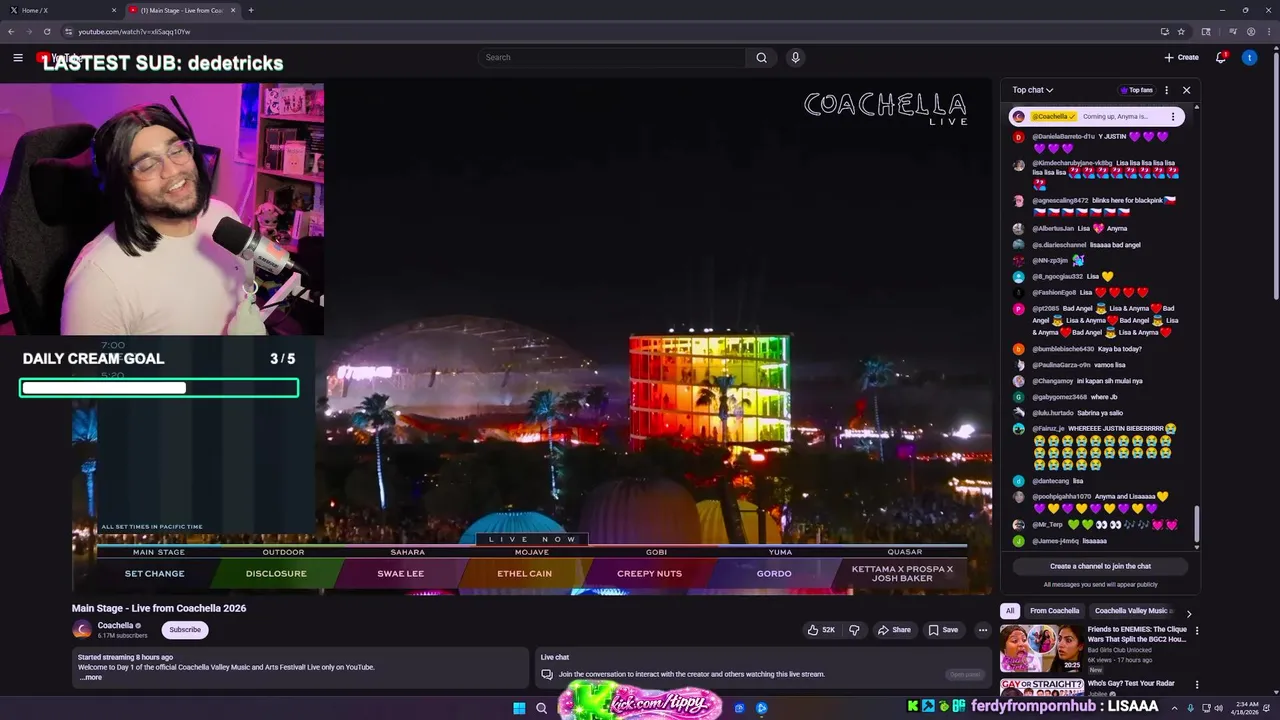The width and height of the screenshot is (1280, 720).
Task: Open the Coachella channel name link
Action: [x=115, y=626]
